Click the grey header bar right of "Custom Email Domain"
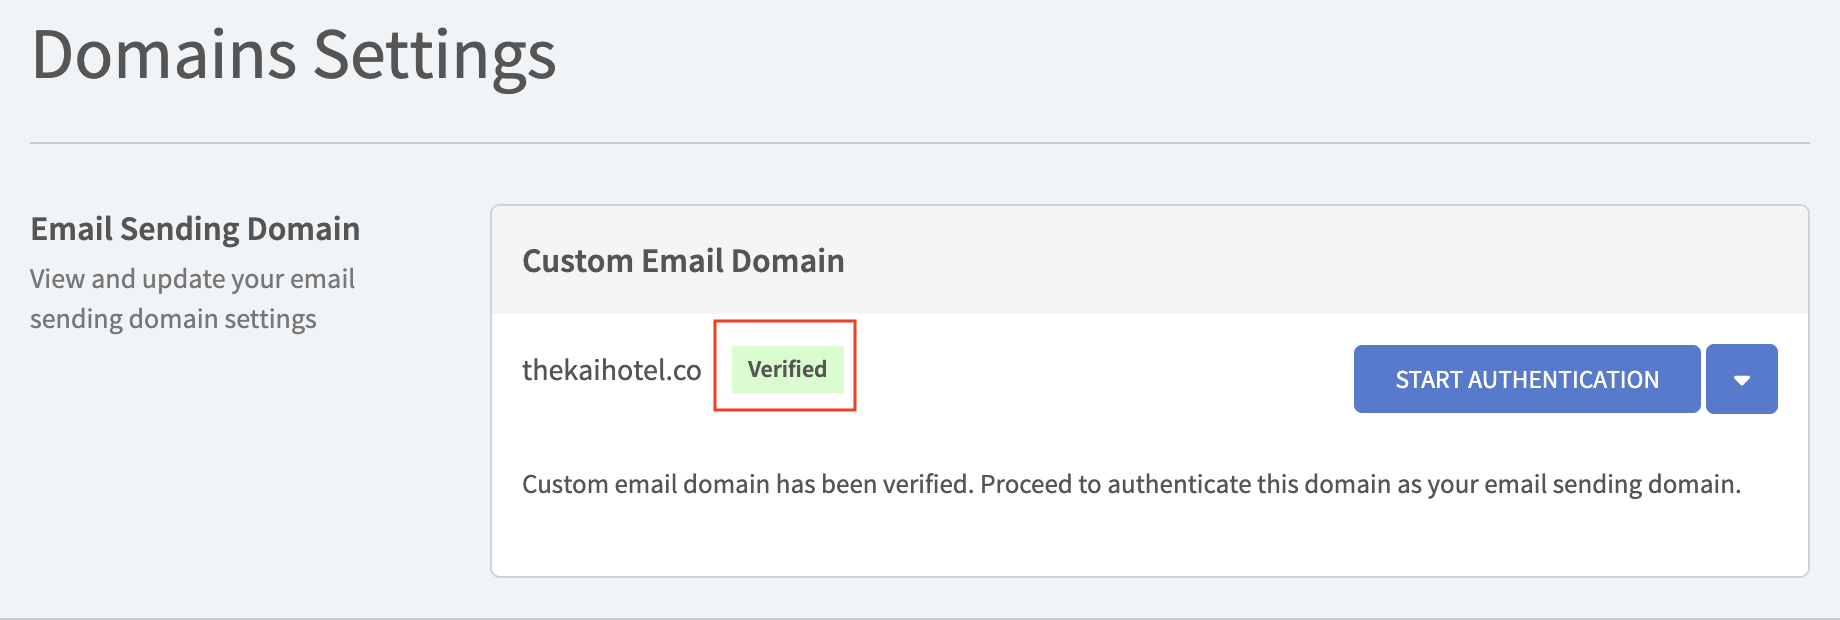The height and width of the screenshot is (620, 1840). (x=1300, y=261)
